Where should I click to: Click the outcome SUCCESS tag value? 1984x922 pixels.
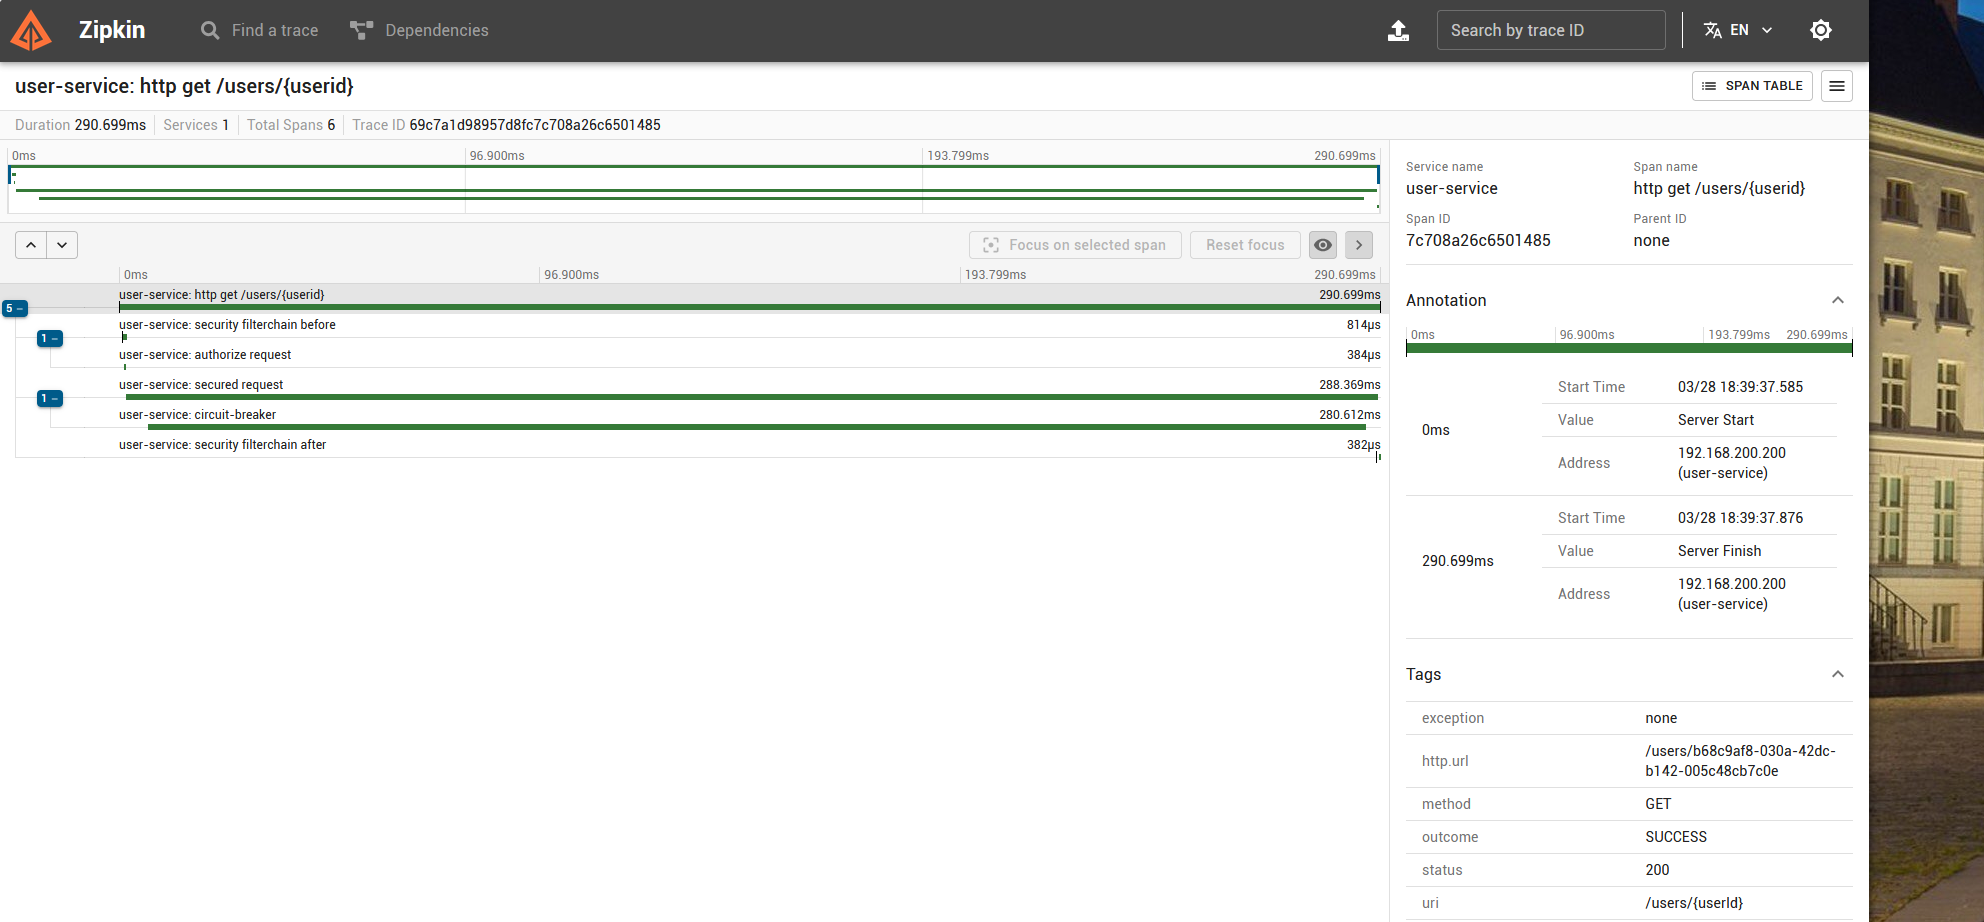pyautogui.click(x=1676, y=837)
